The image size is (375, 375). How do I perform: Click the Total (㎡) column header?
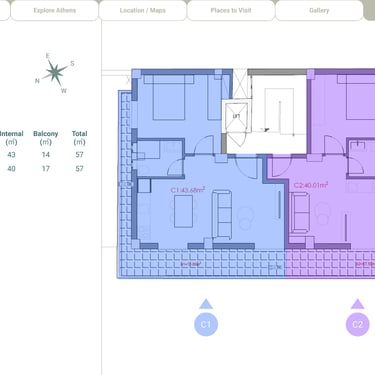tap(79, 138)
